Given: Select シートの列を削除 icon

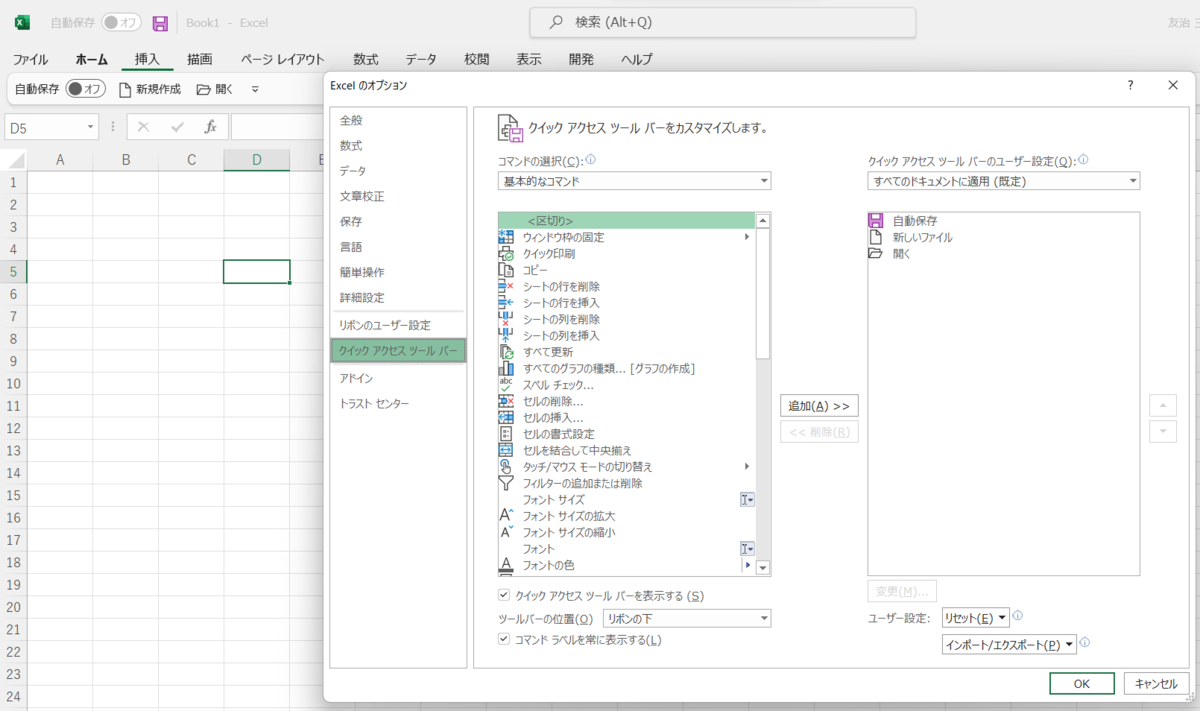Looking at the screenshot, I should click(506, 319).
